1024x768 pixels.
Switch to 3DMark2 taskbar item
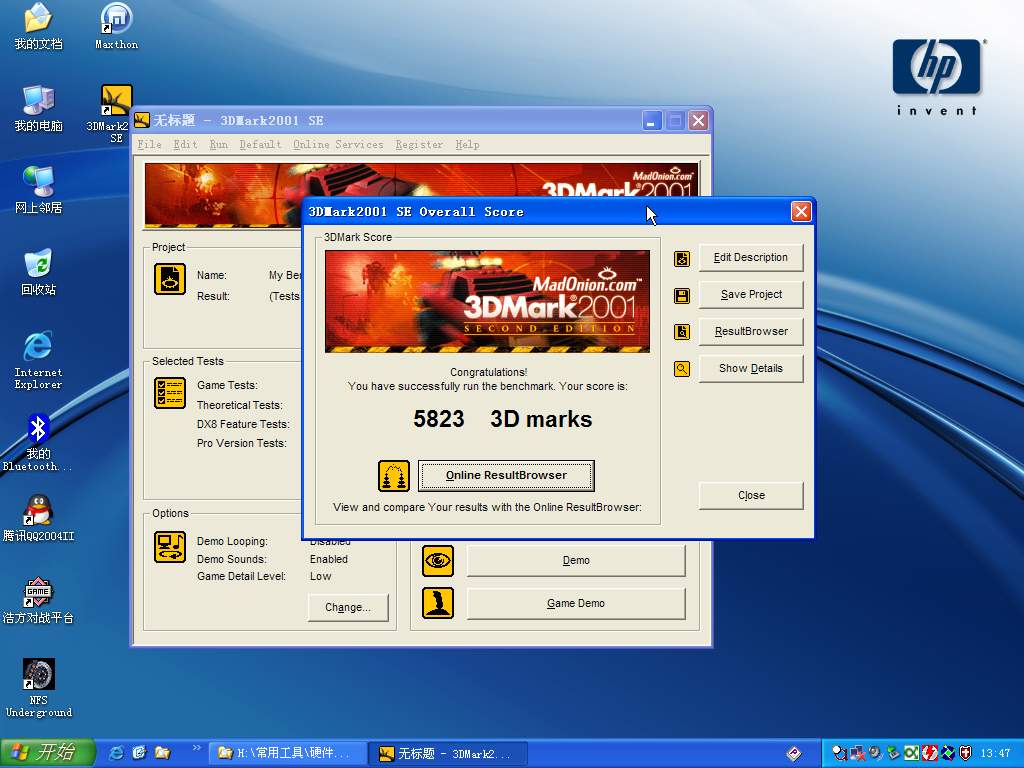coord(449,754)
